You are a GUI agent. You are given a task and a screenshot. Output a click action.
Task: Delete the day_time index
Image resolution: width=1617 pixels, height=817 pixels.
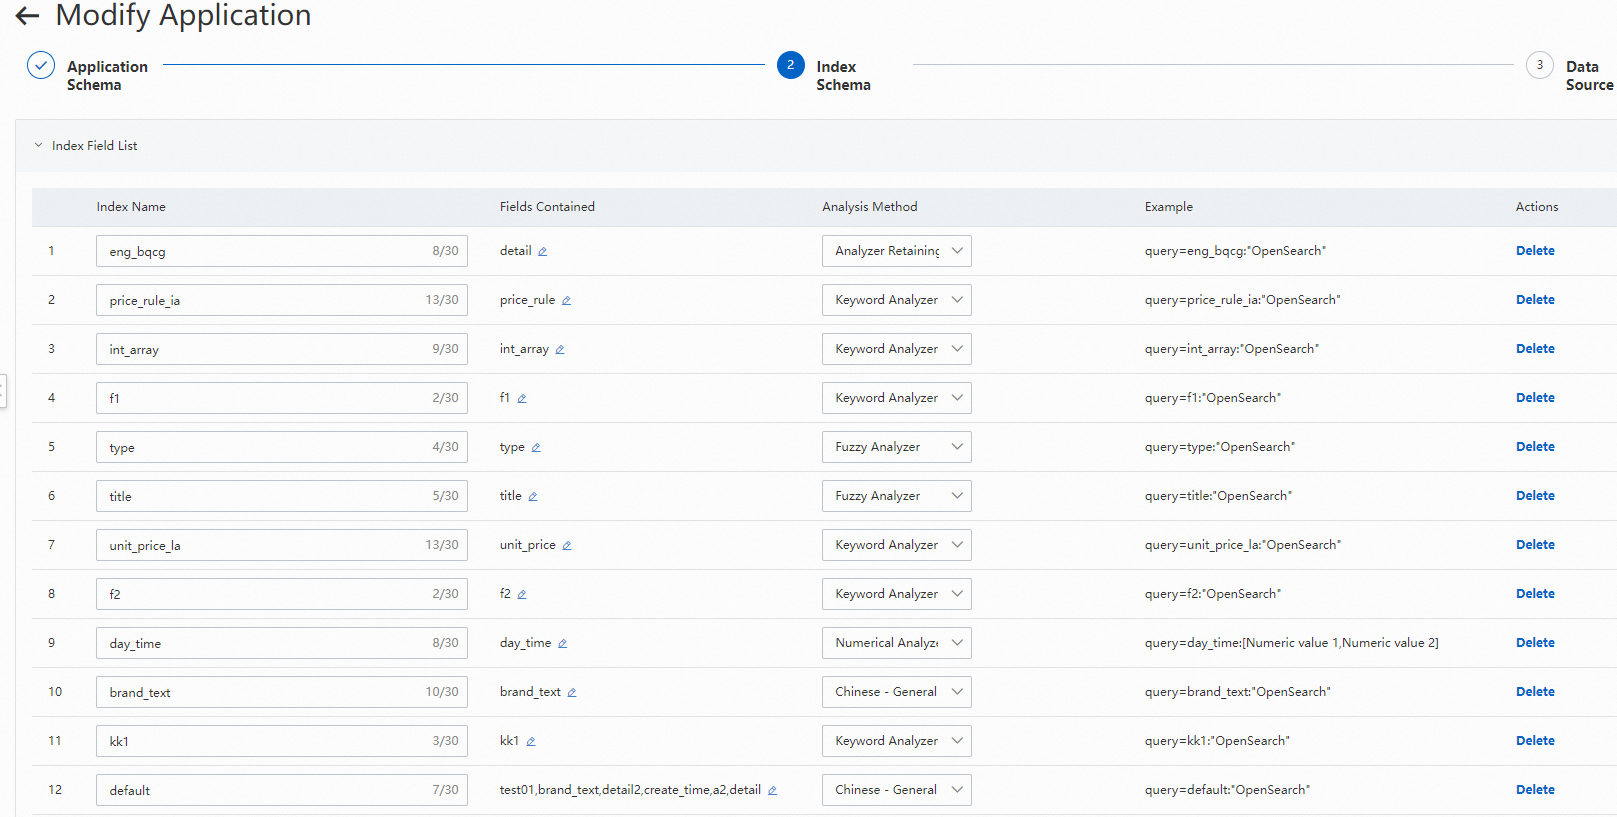(x=1535, y=643)
